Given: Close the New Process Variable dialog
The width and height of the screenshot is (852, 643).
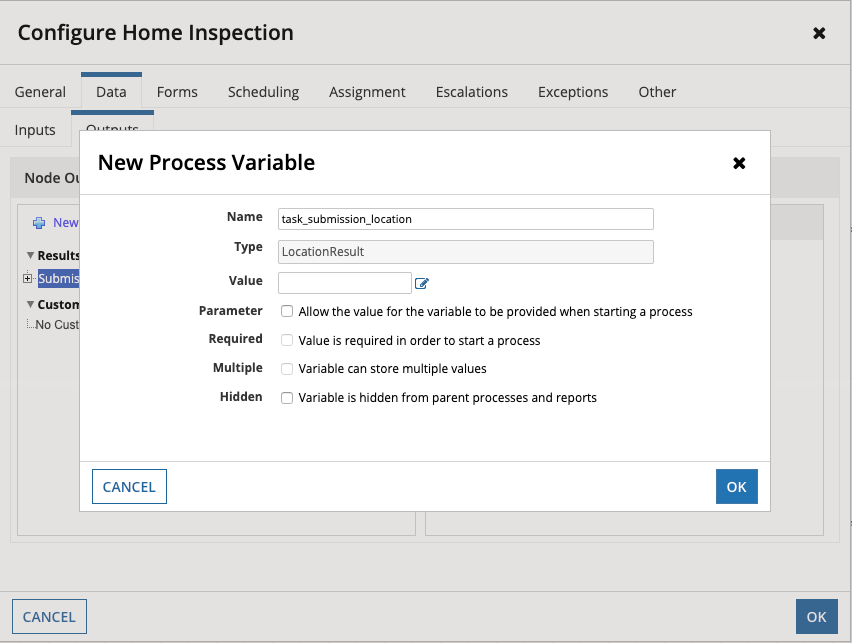Looking at the screenshot, I should 739,163.
